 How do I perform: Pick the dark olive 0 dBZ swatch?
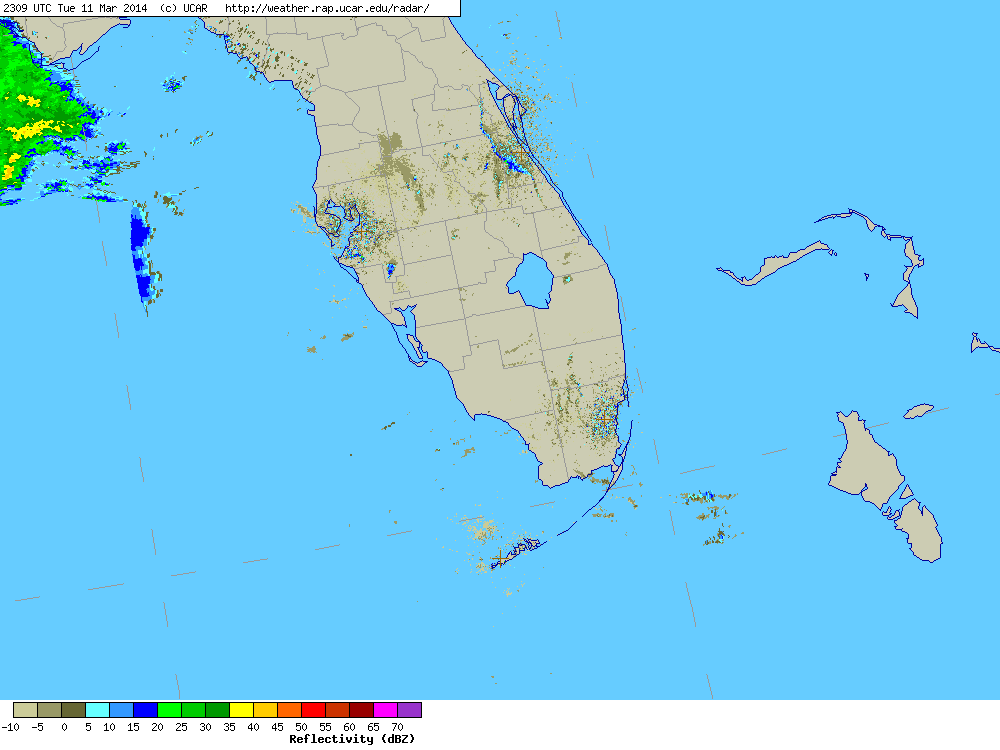pos(74,710)
